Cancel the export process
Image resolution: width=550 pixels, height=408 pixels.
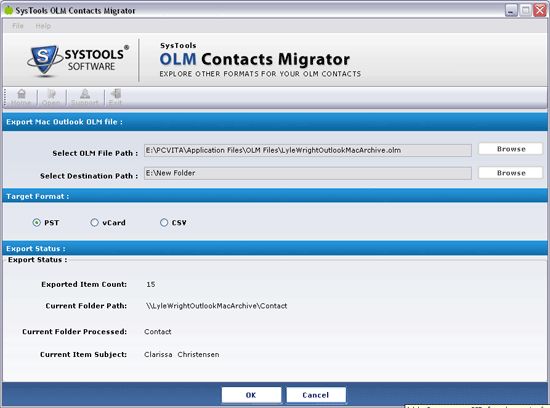click(316, 395)
